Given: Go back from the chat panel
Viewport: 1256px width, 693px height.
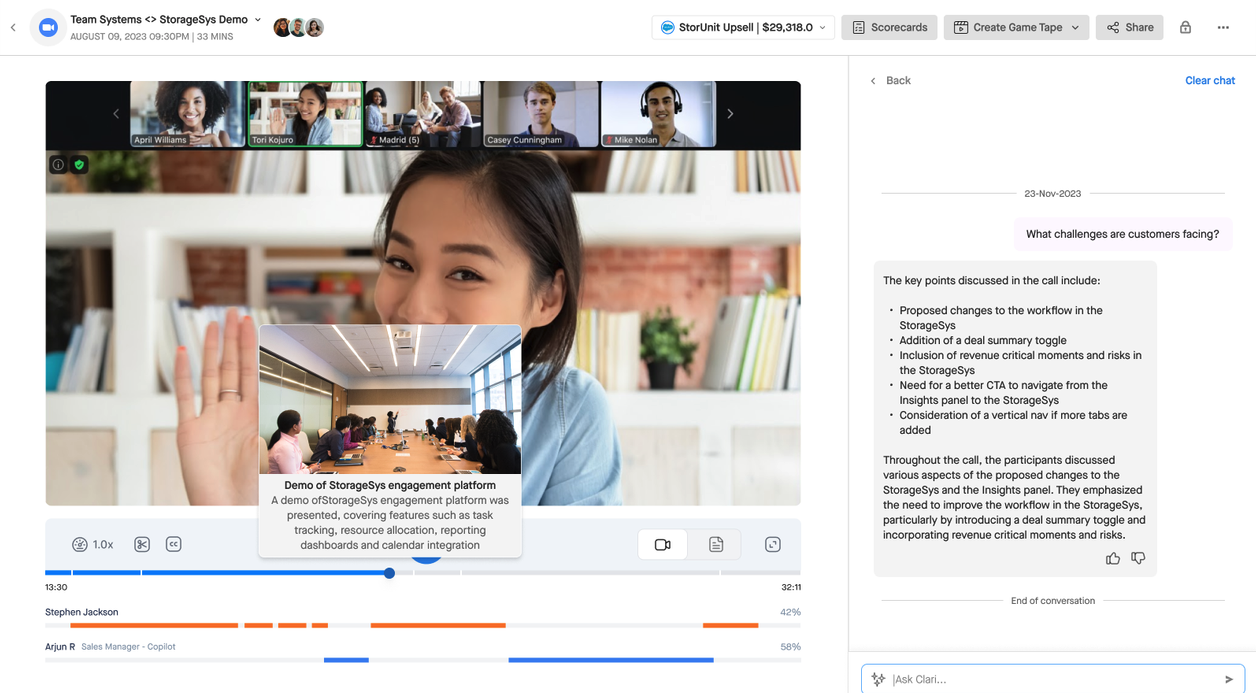Looking at the screenshot, I should (890, 80).
